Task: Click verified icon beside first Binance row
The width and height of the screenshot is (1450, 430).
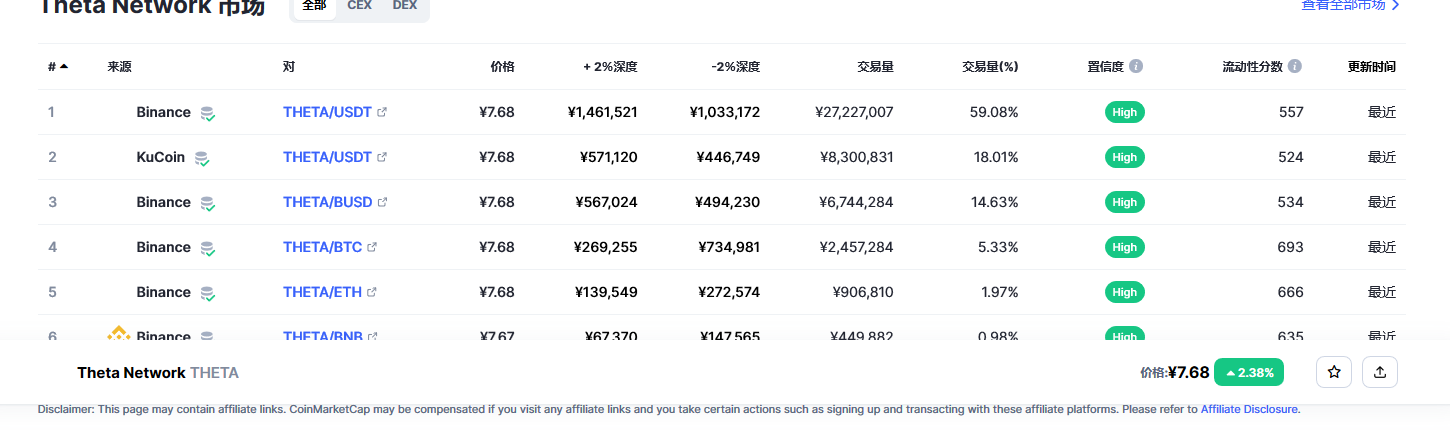Action: pyautogui.click(x=208, y=113)
